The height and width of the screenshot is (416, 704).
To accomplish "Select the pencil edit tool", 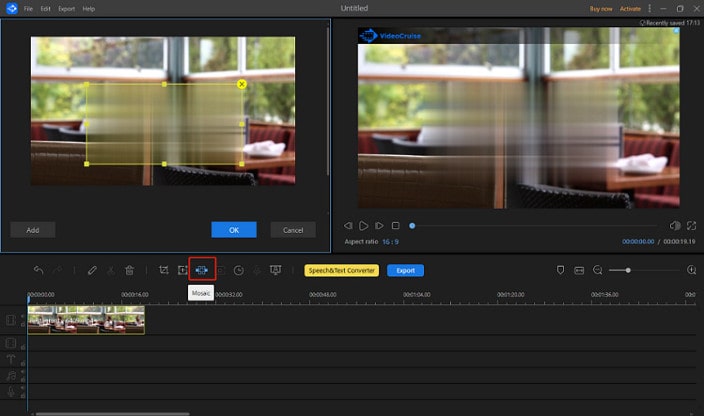I will click(x=92, y=270).
